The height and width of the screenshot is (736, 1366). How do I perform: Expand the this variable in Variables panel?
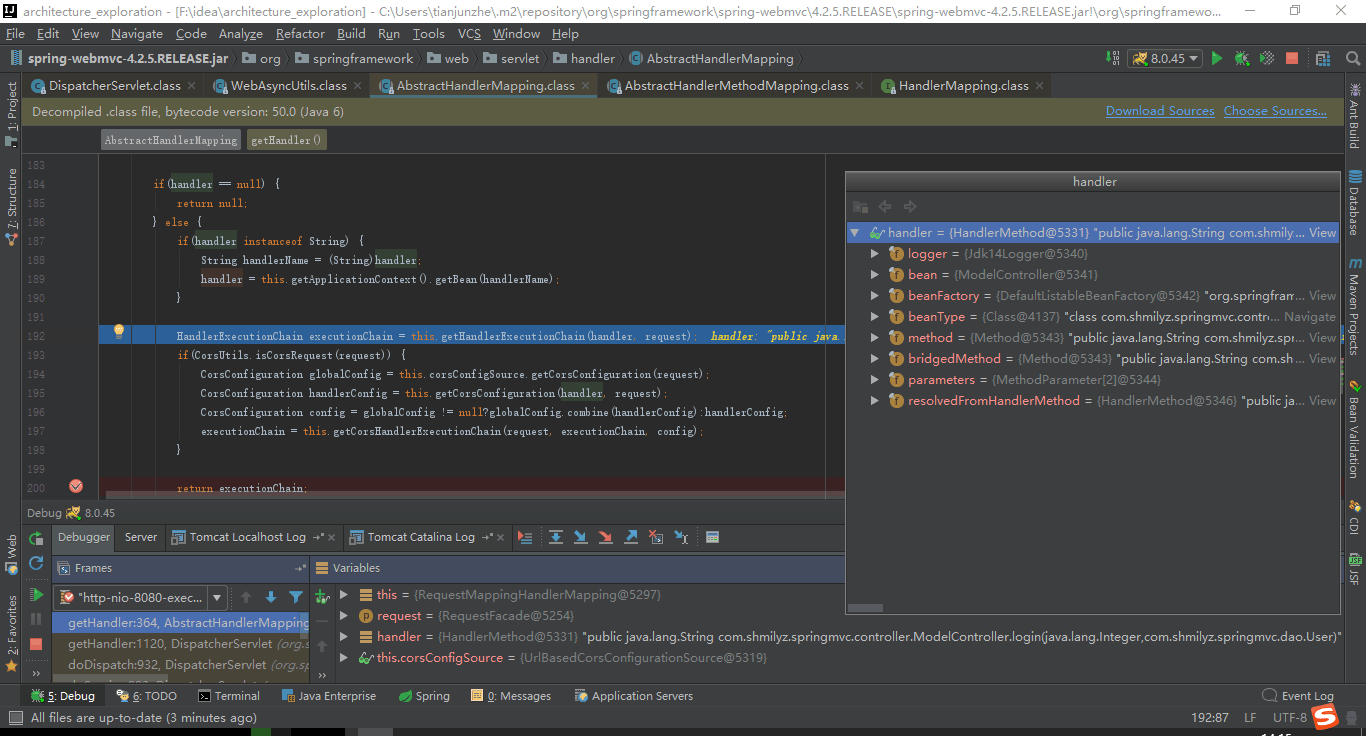(344, 594)
